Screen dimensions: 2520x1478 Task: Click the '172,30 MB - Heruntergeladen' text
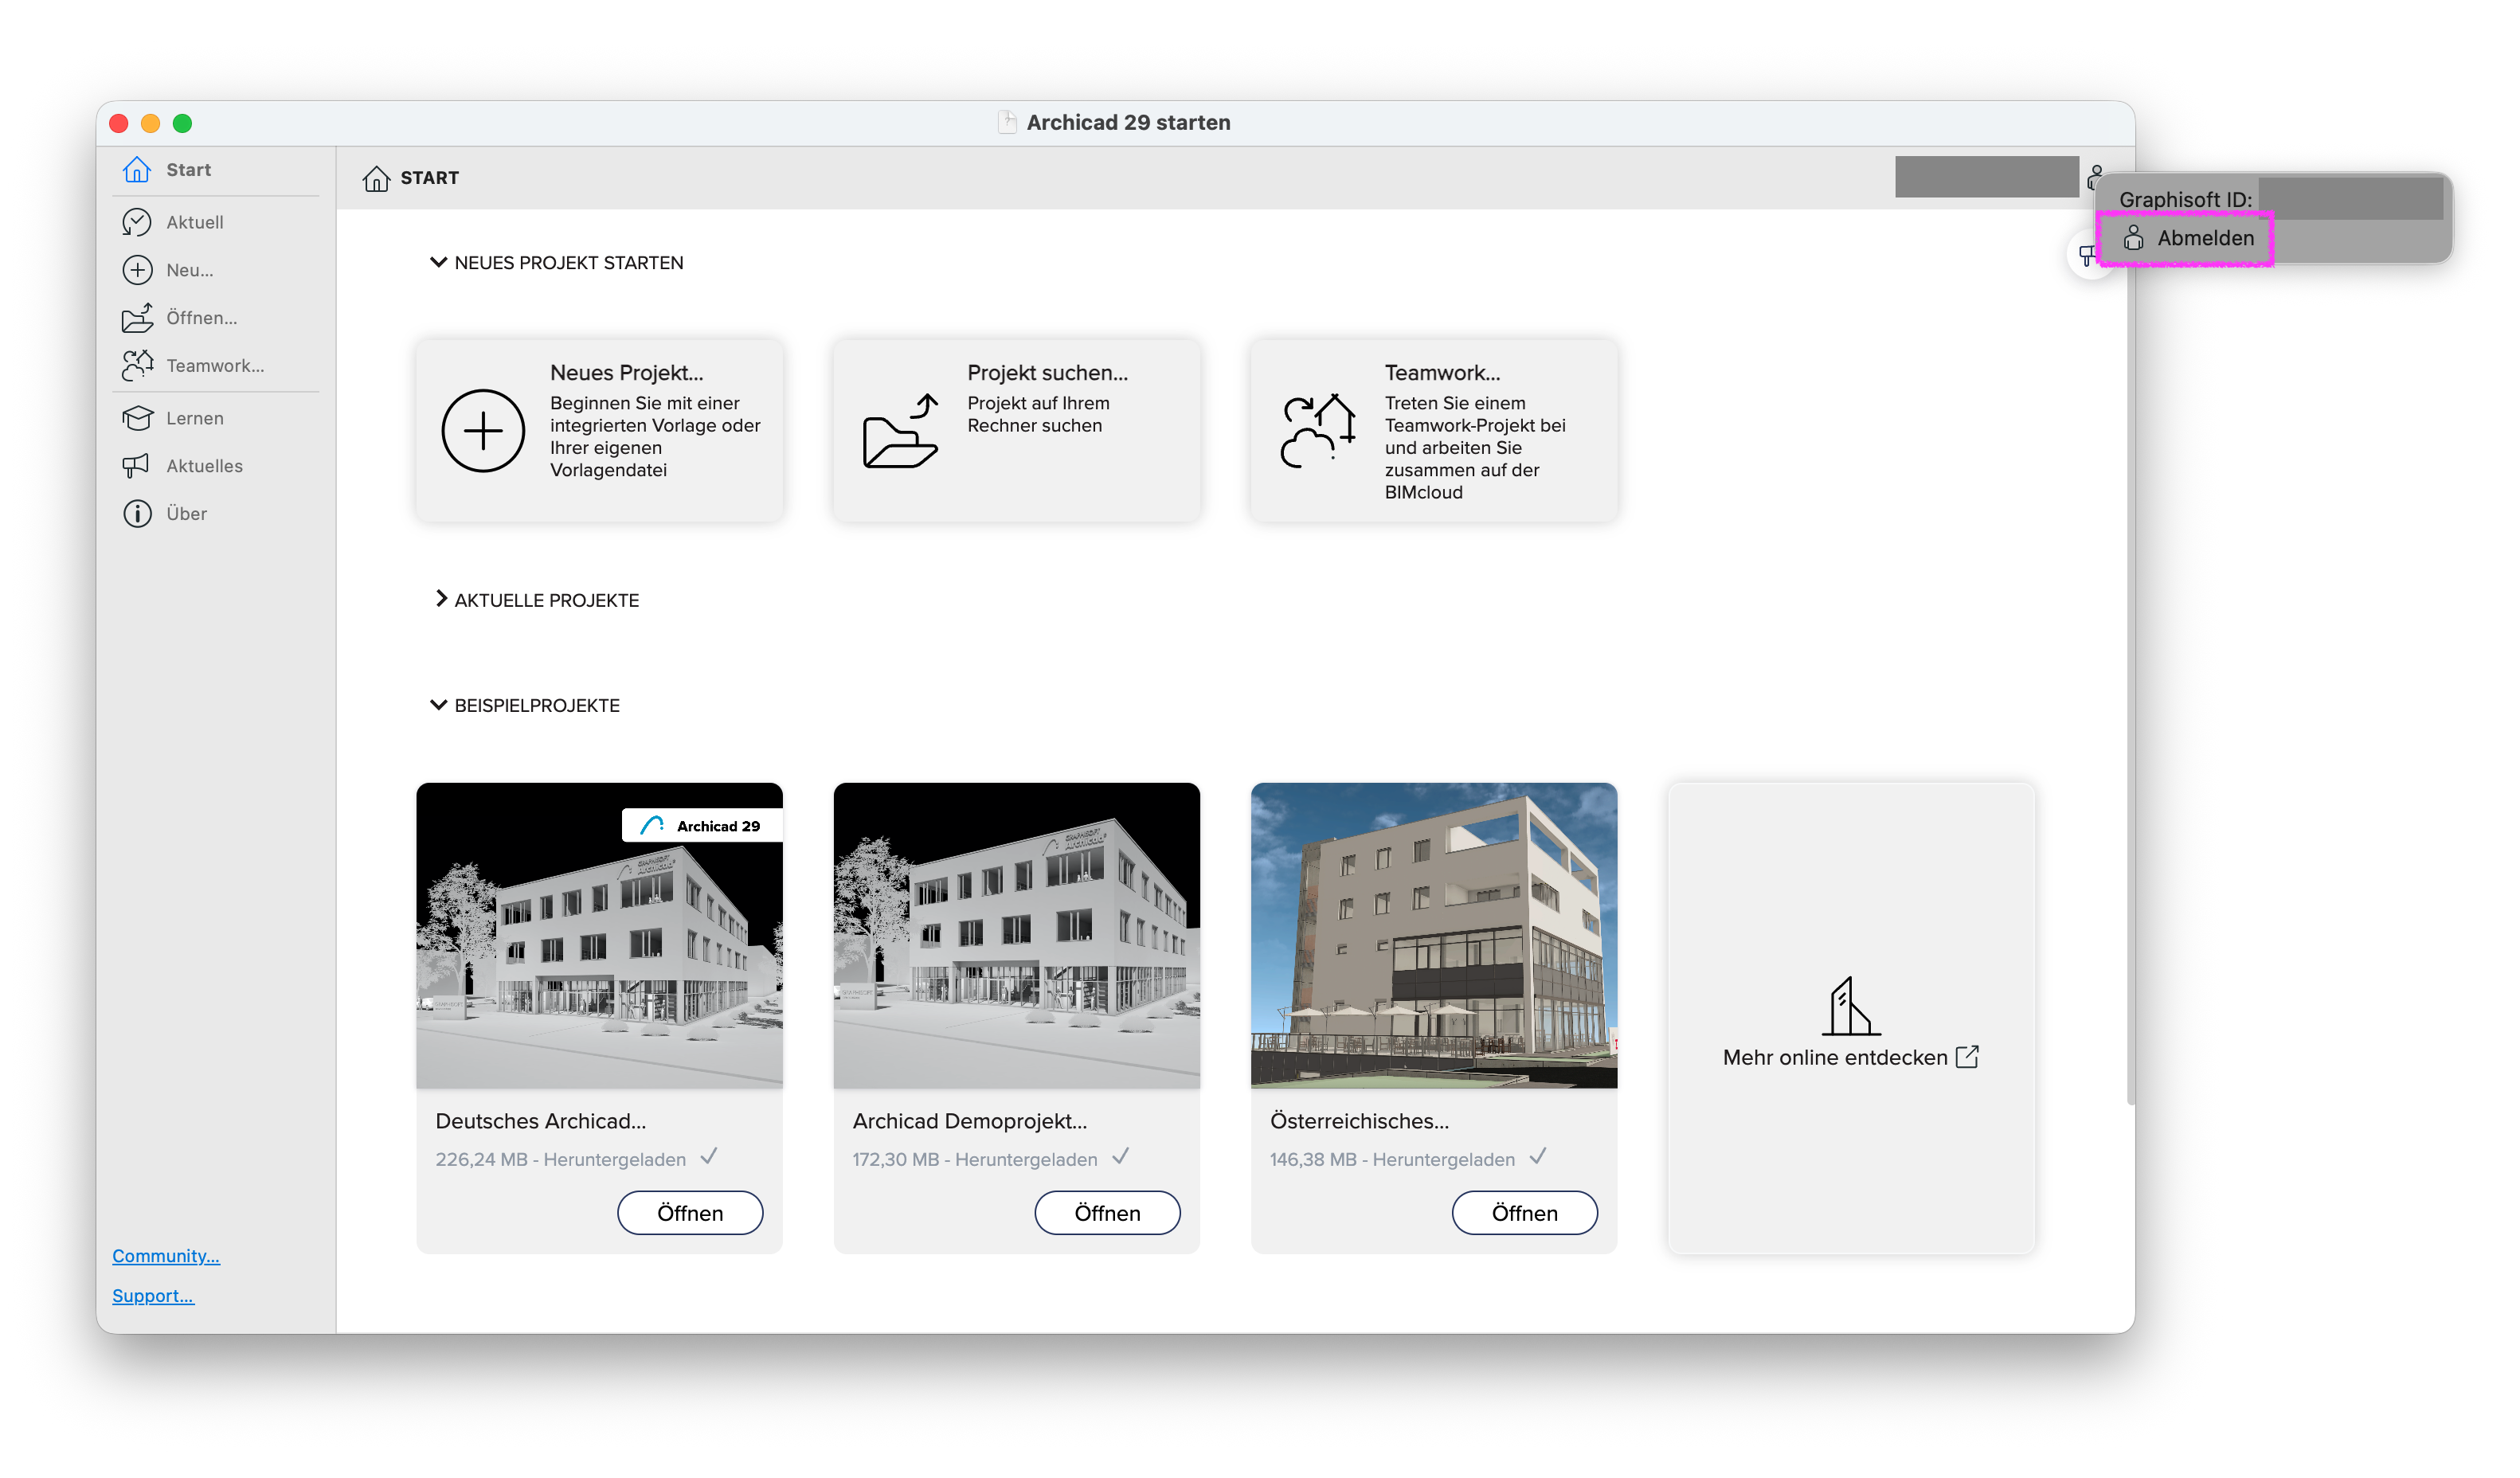[x=975, y=1159]
